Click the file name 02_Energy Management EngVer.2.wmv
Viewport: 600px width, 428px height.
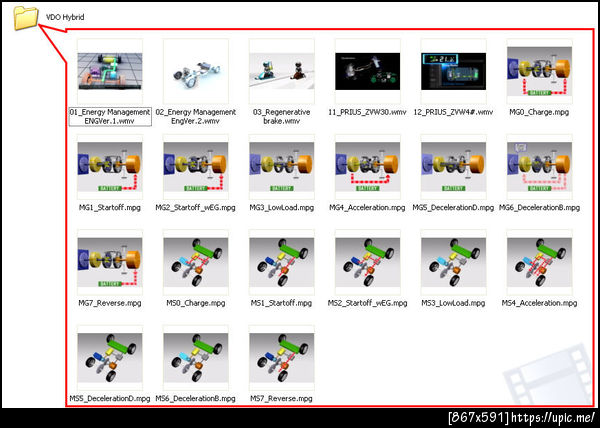[x=196, y=116]
